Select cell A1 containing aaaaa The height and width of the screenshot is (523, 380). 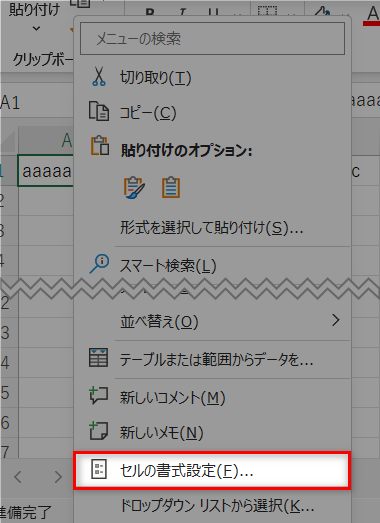pyautogui.click(x=45, y=171)
